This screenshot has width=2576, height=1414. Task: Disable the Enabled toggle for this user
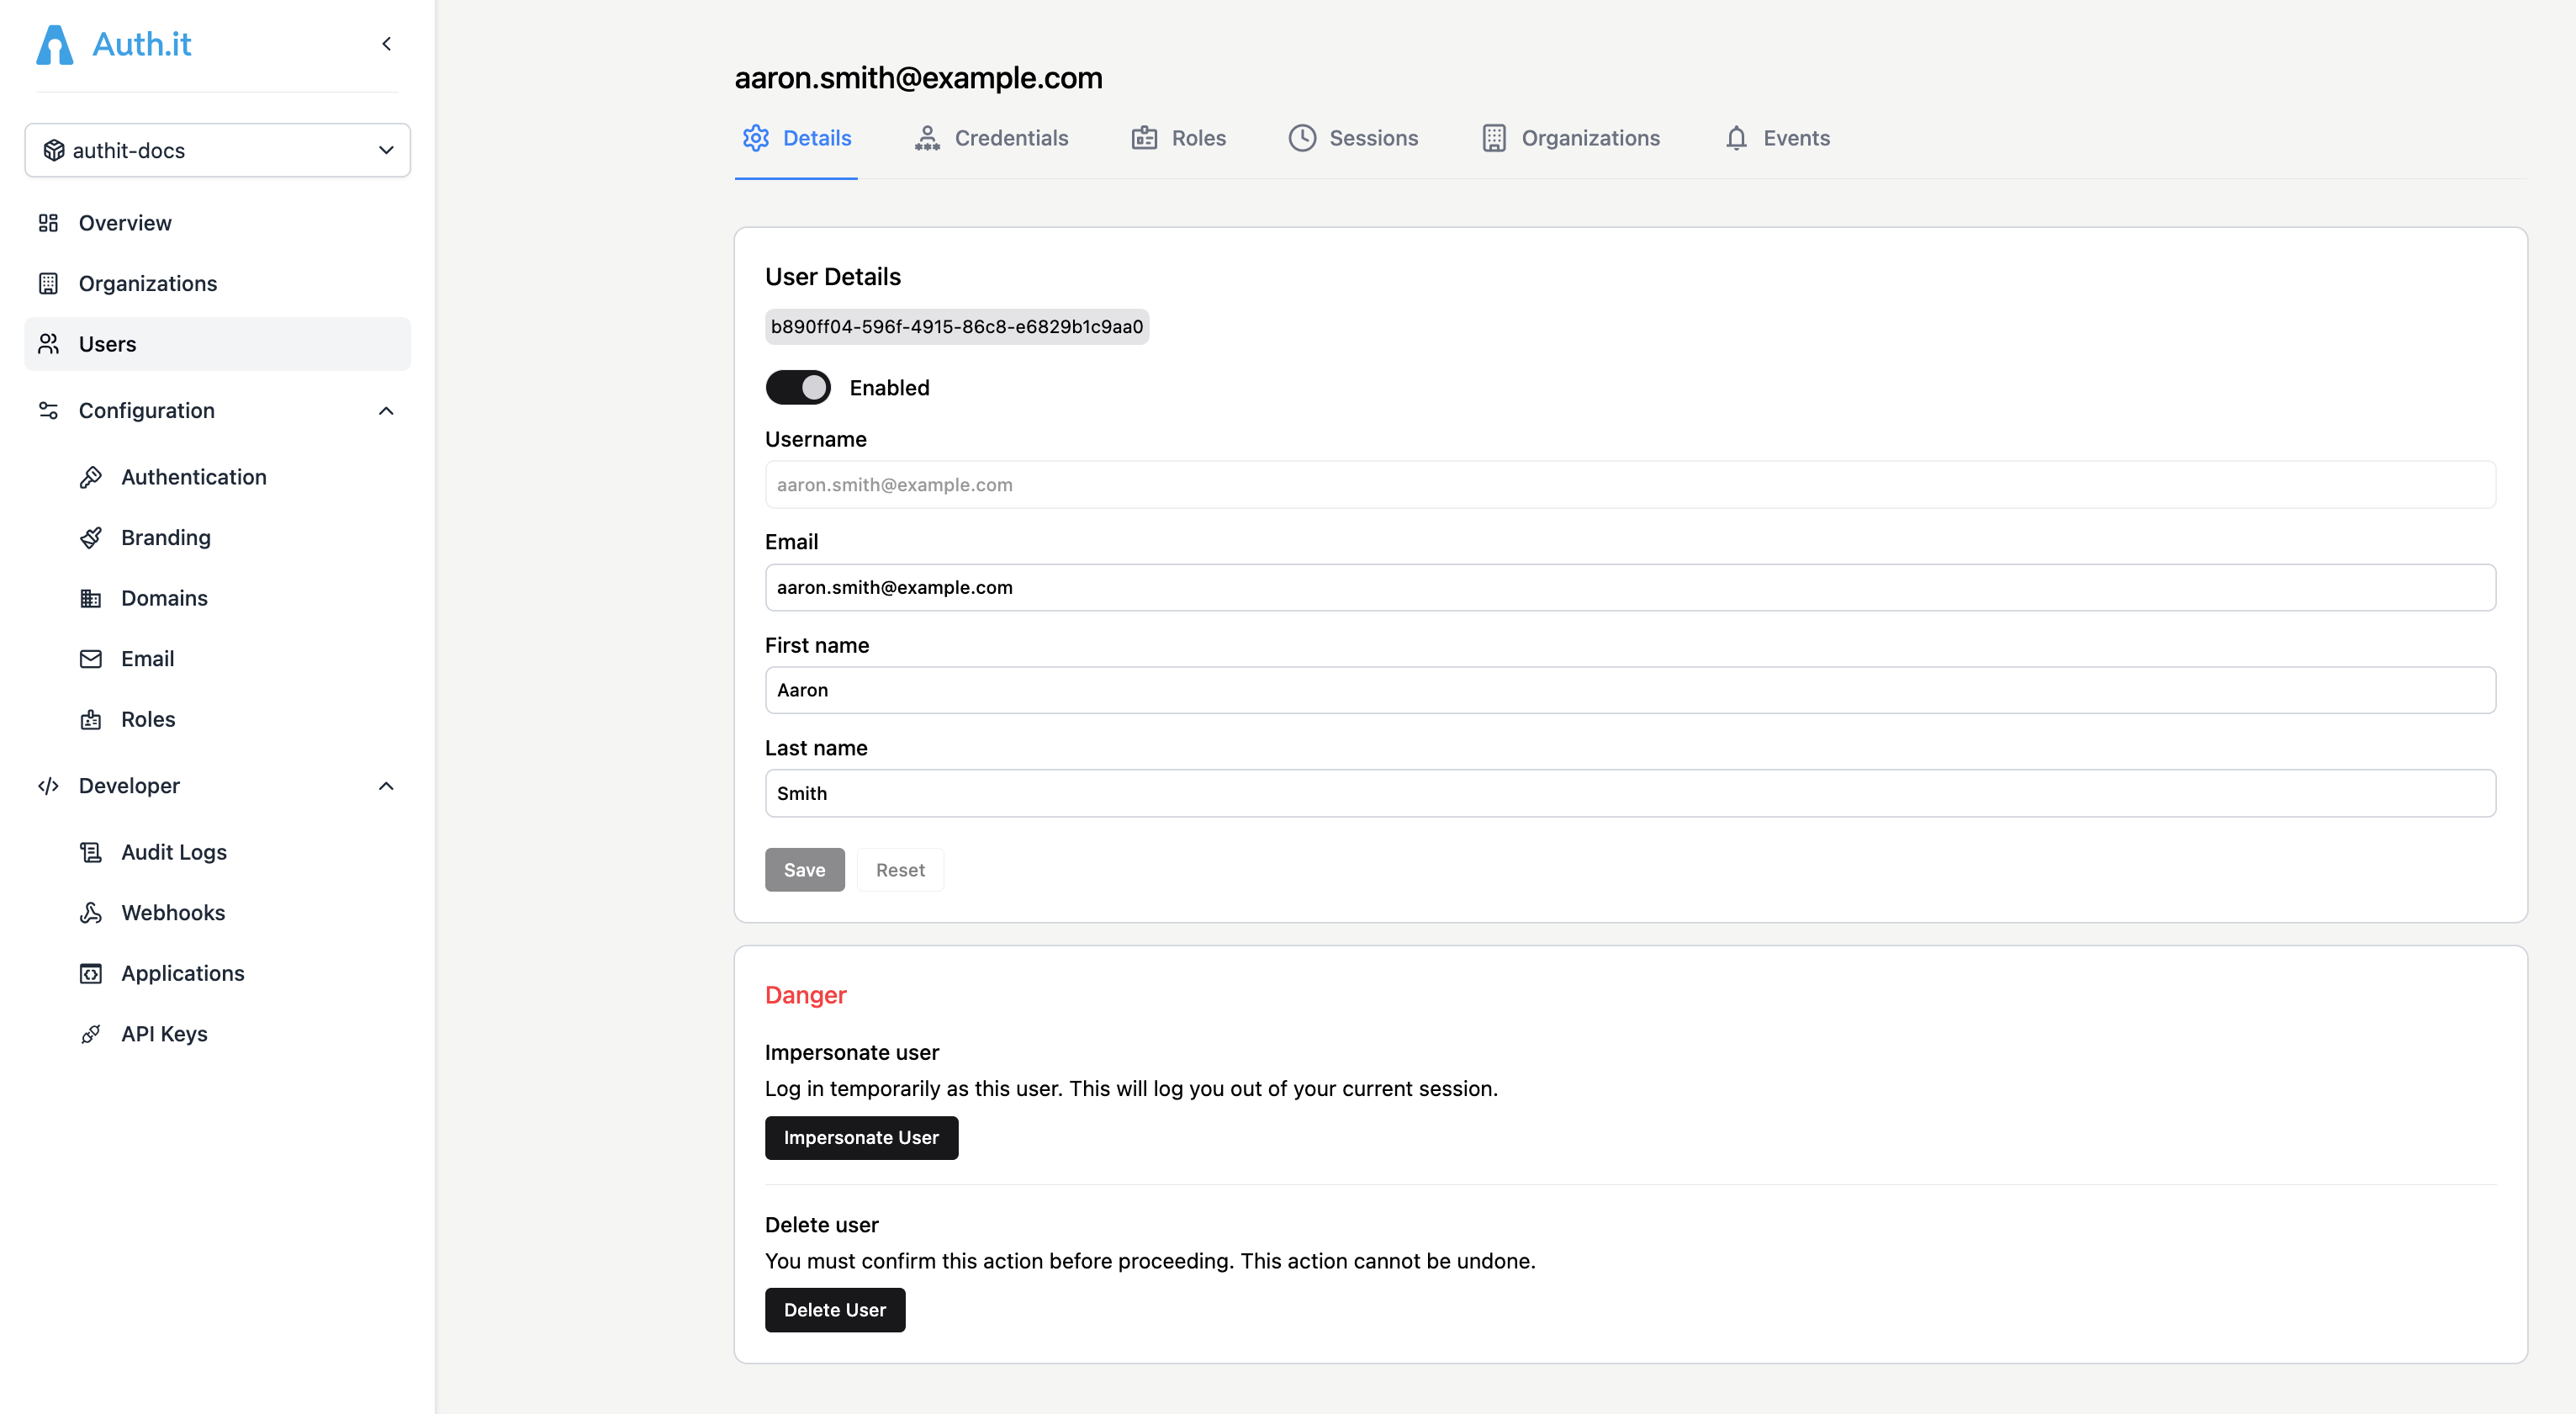click(x=798, y=387)
